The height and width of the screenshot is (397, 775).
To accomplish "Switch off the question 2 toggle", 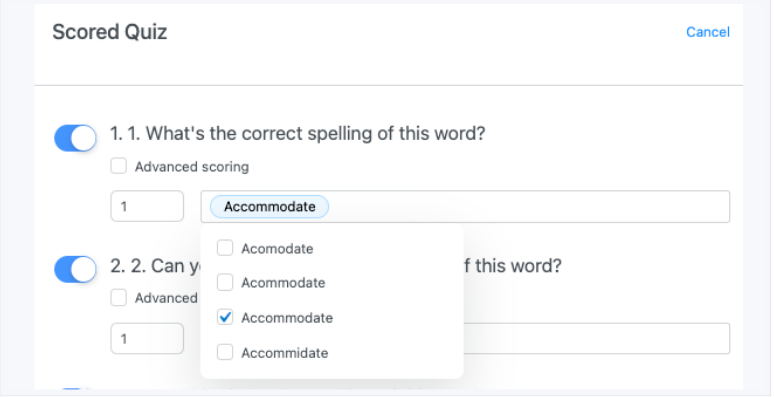I will pos(75,269).
